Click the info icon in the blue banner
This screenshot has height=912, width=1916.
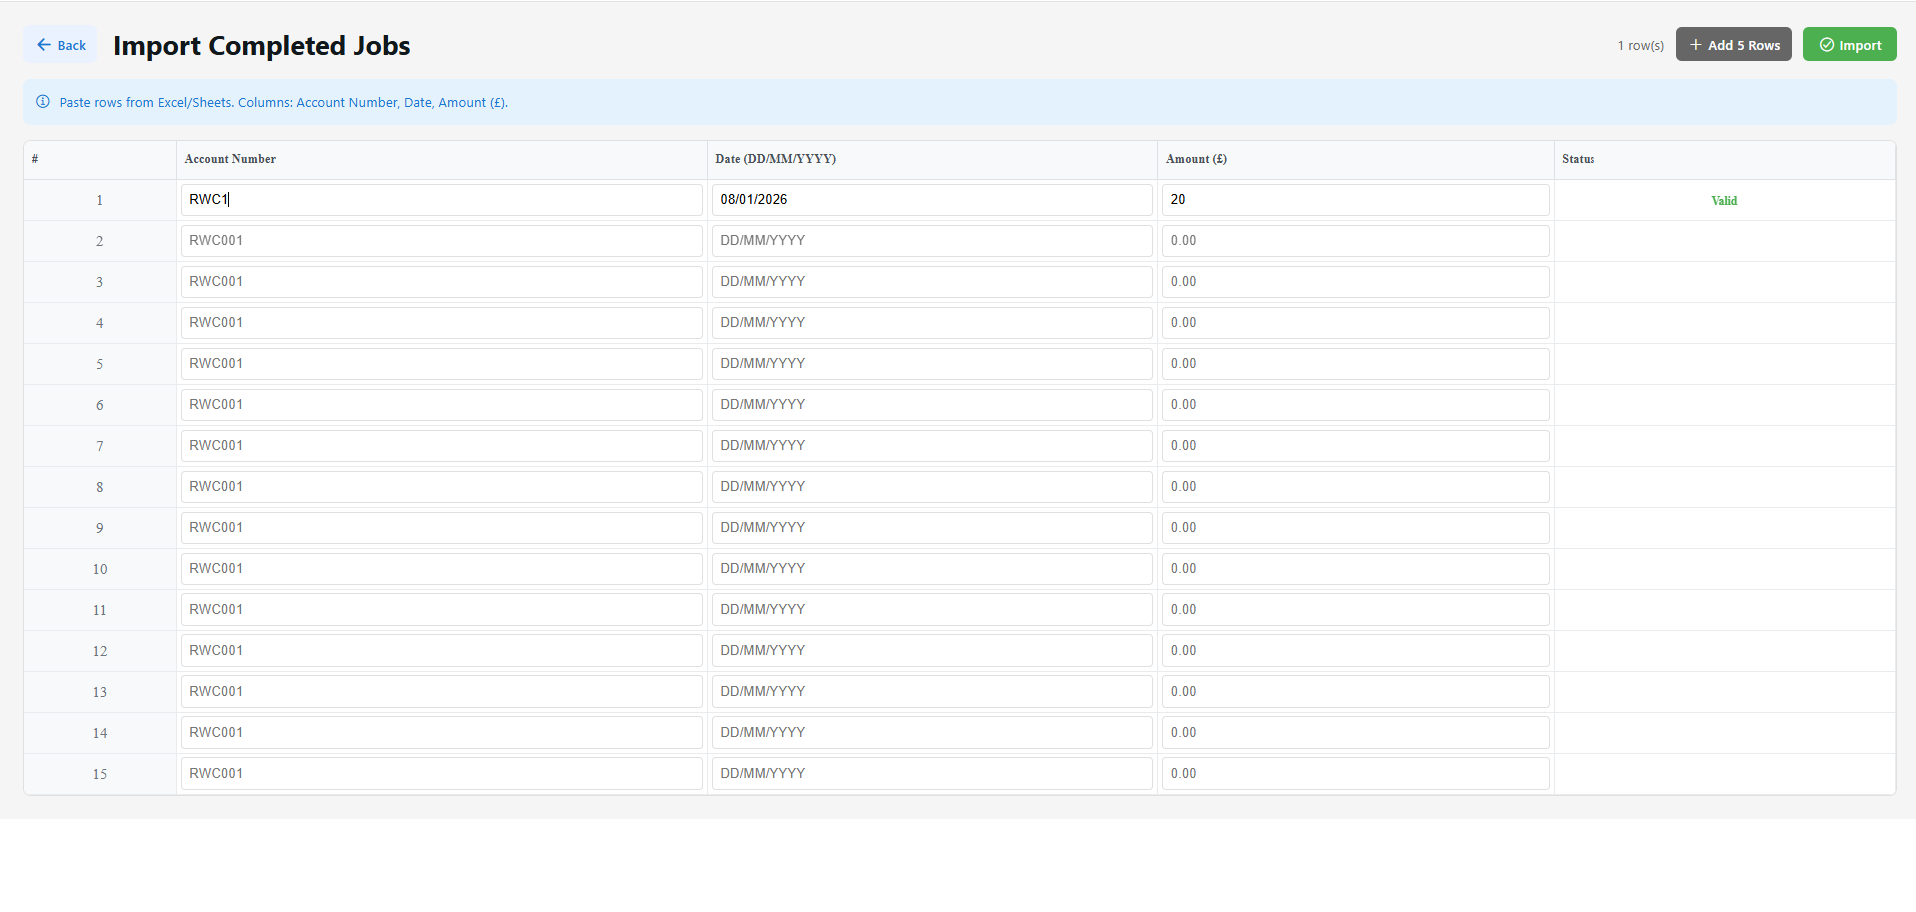click(43, 102)
